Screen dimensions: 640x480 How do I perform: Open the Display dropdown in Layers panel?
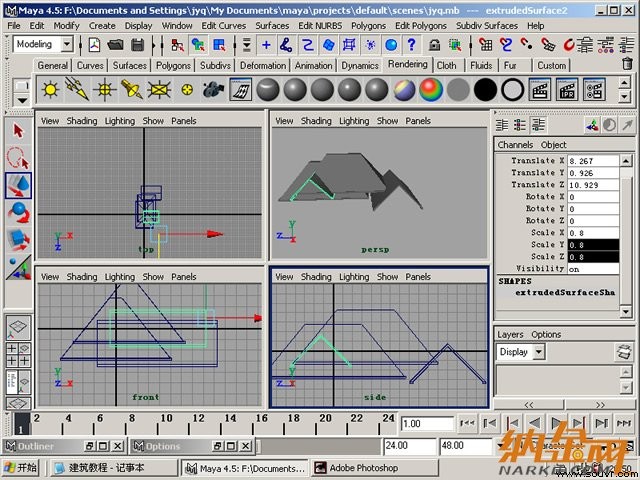[x=539, y=351]
